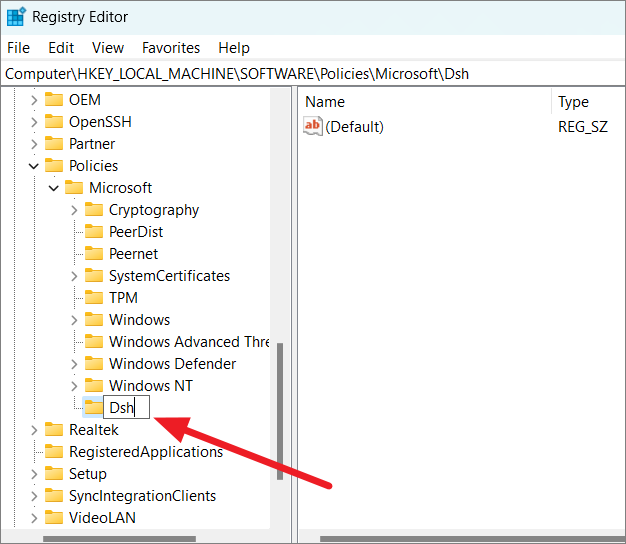Select the TPM key
Viewport: 626px width, 544px height.
pos(123,298)
